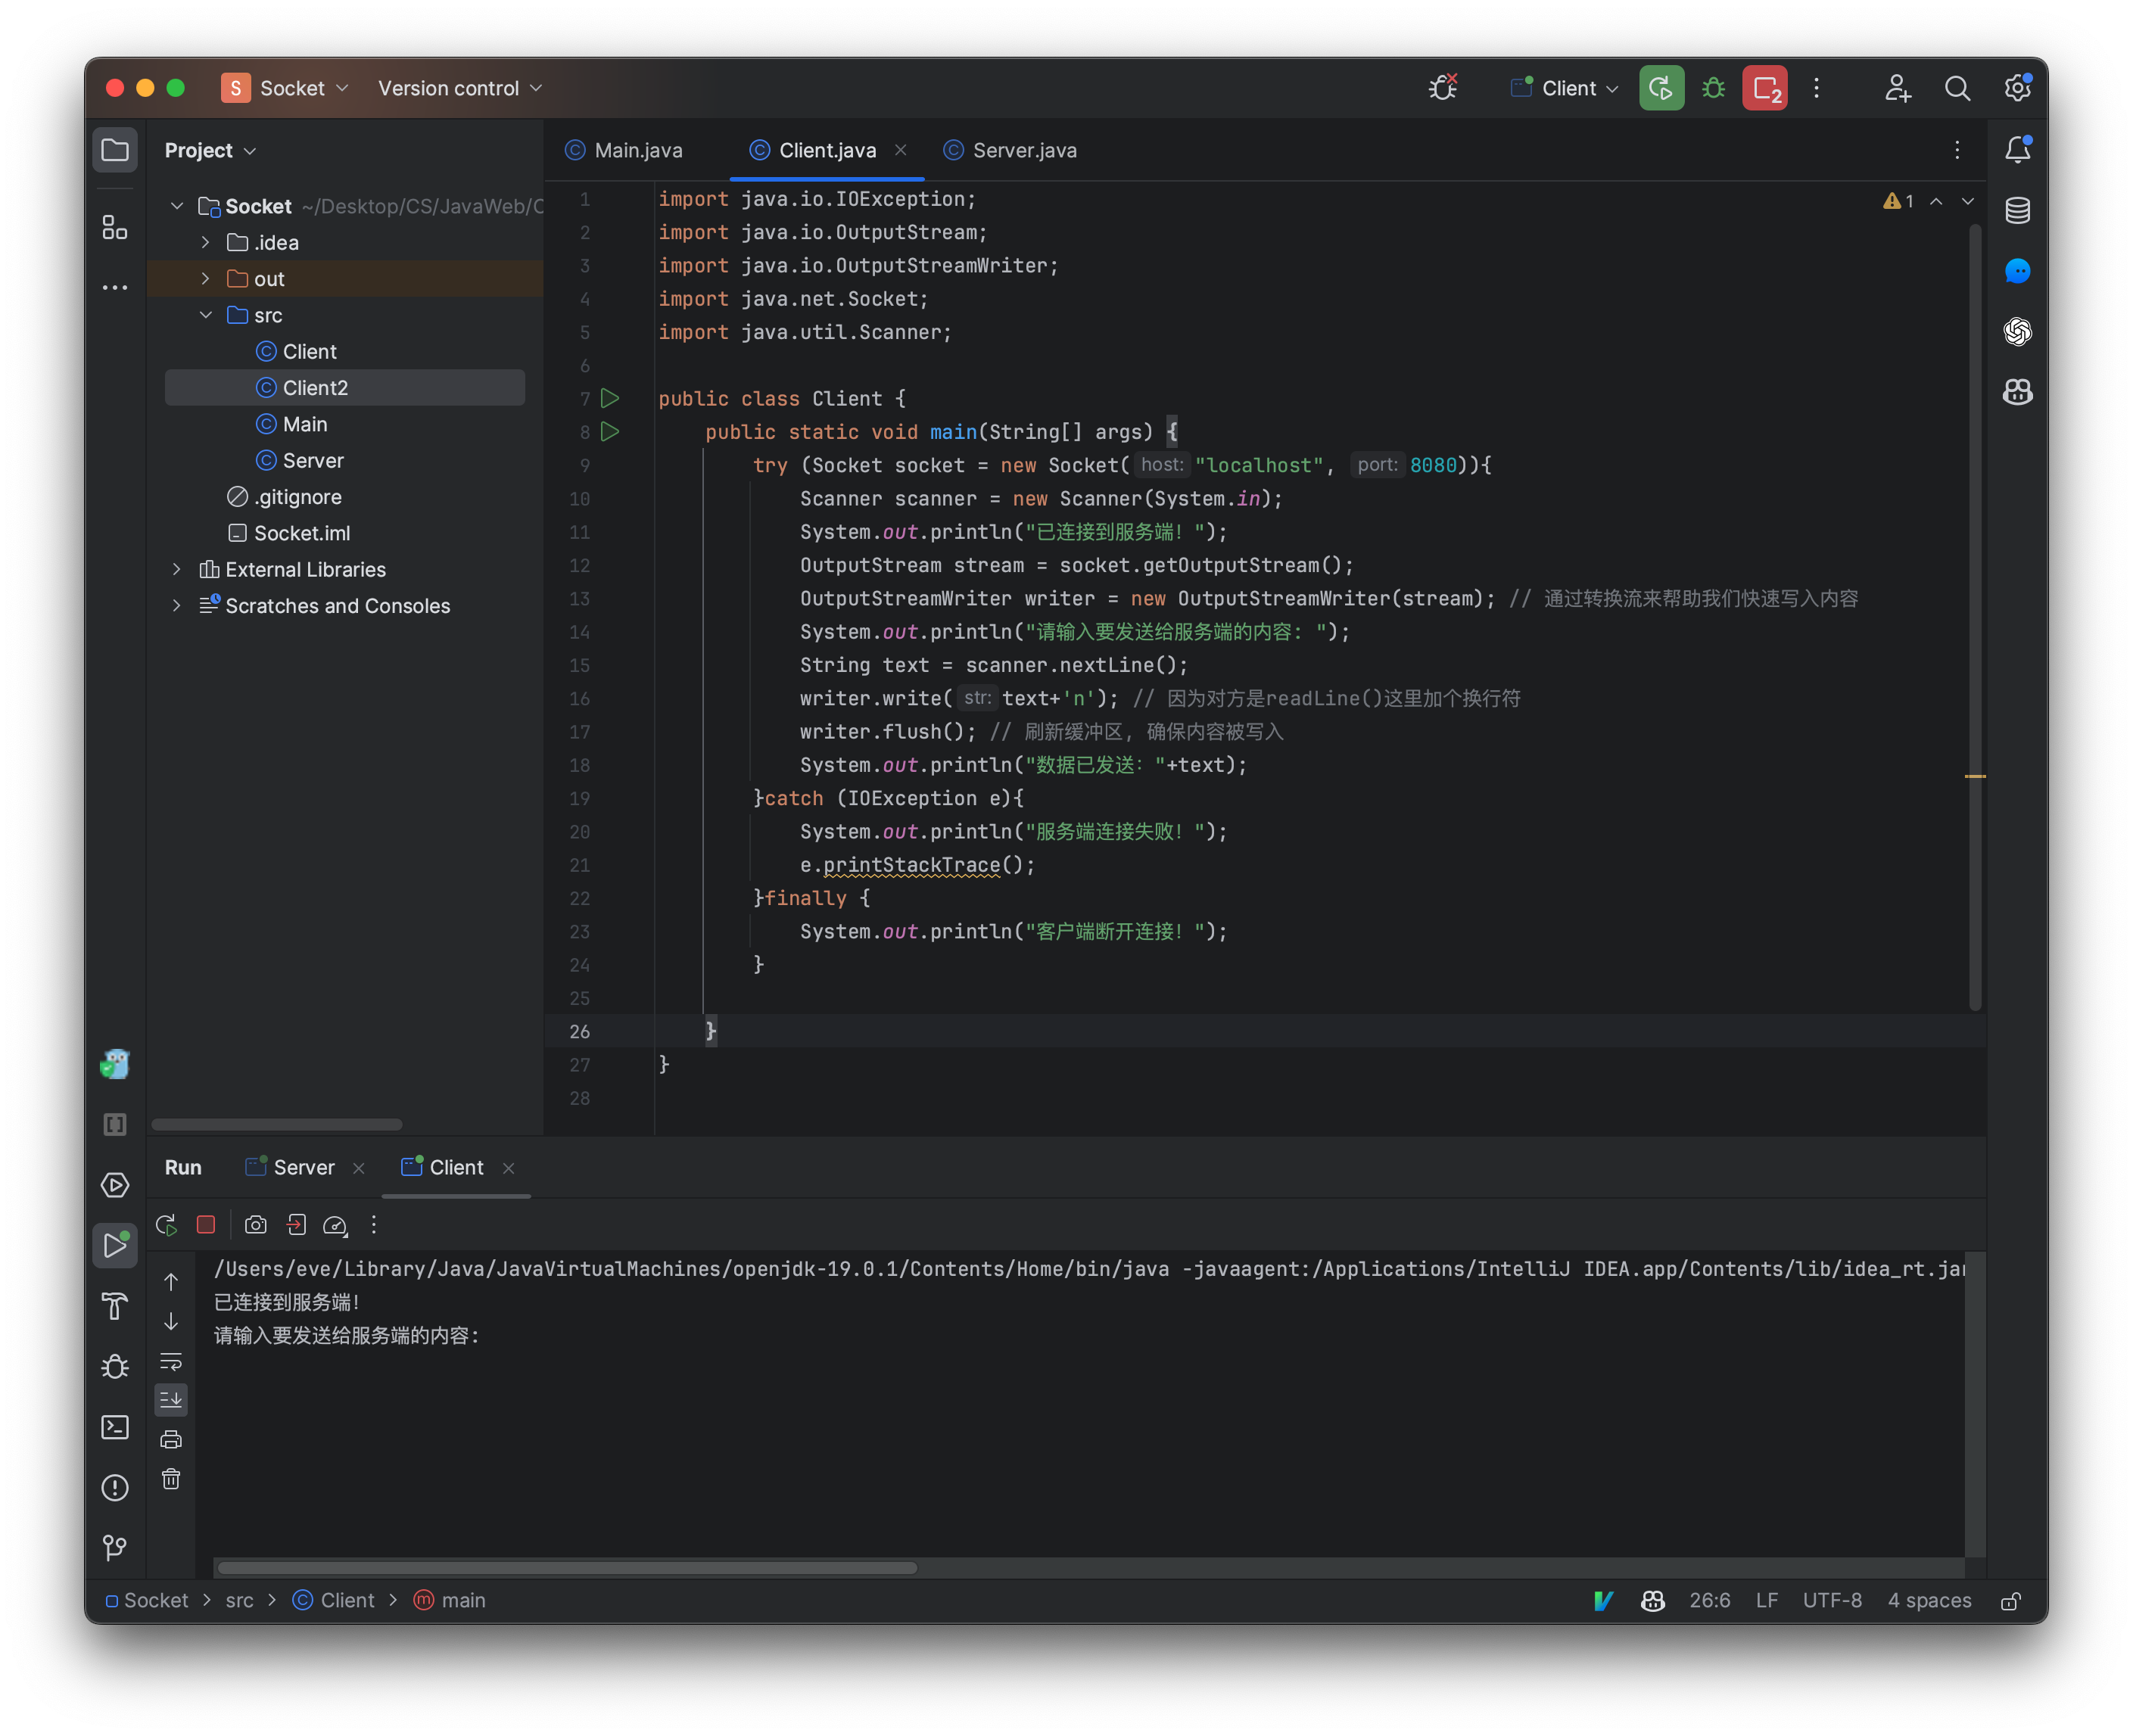The width and height of the screenshot is (2133, 1736).
Task: Open the Run tool window icon
Action: pos(115,1245)
